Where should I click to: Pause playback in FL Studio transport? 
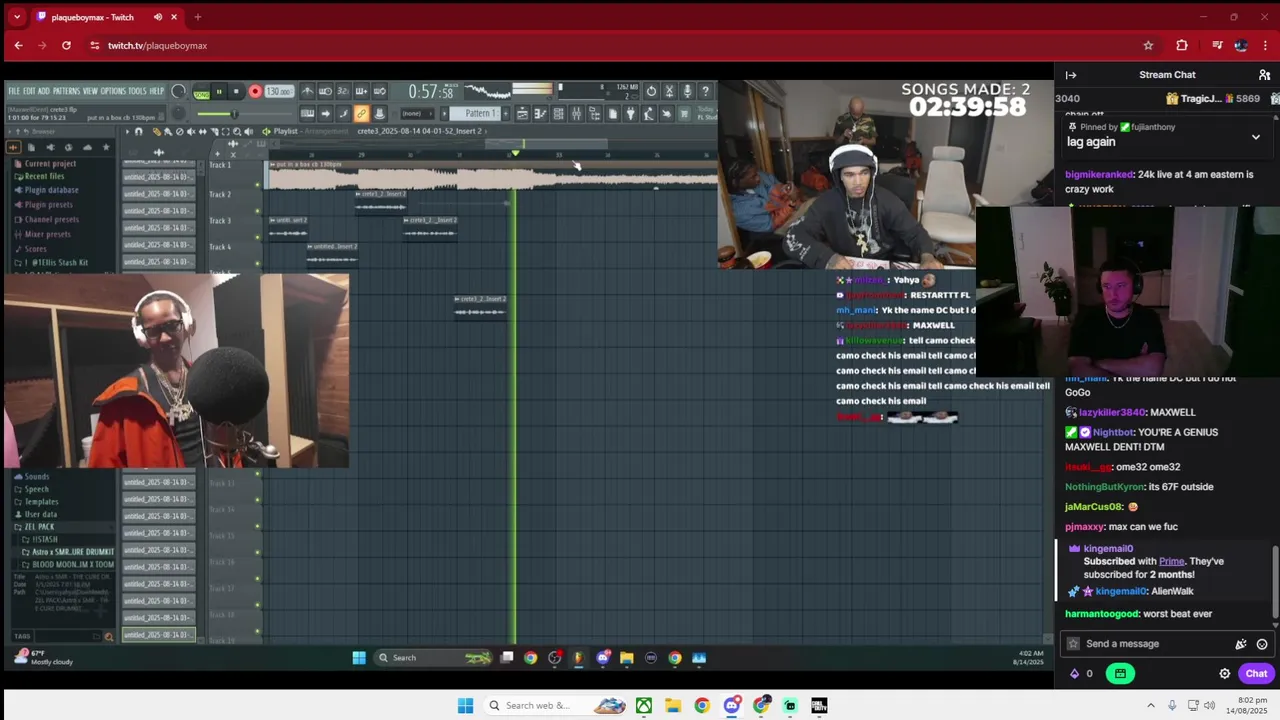(x=219, y=92)
